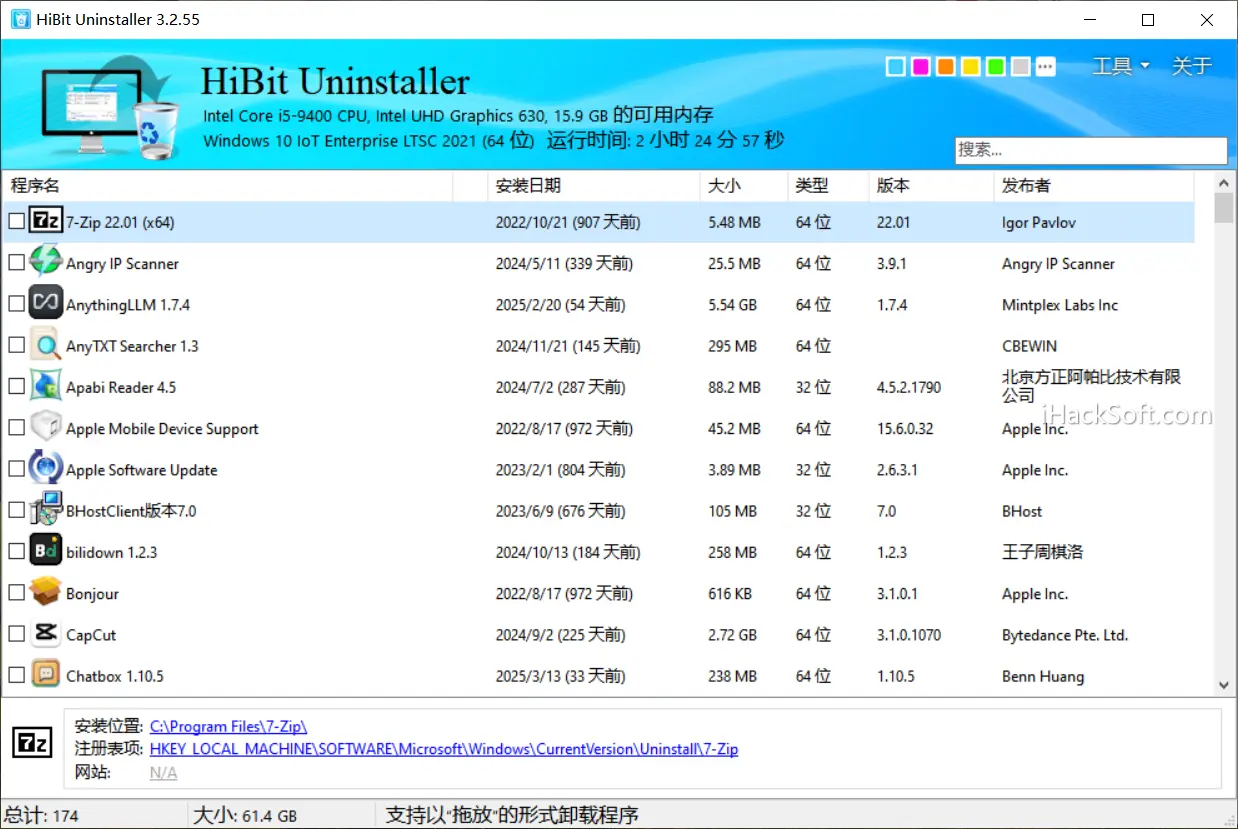Open the 工具 dropdown menu

[1120, 66]
